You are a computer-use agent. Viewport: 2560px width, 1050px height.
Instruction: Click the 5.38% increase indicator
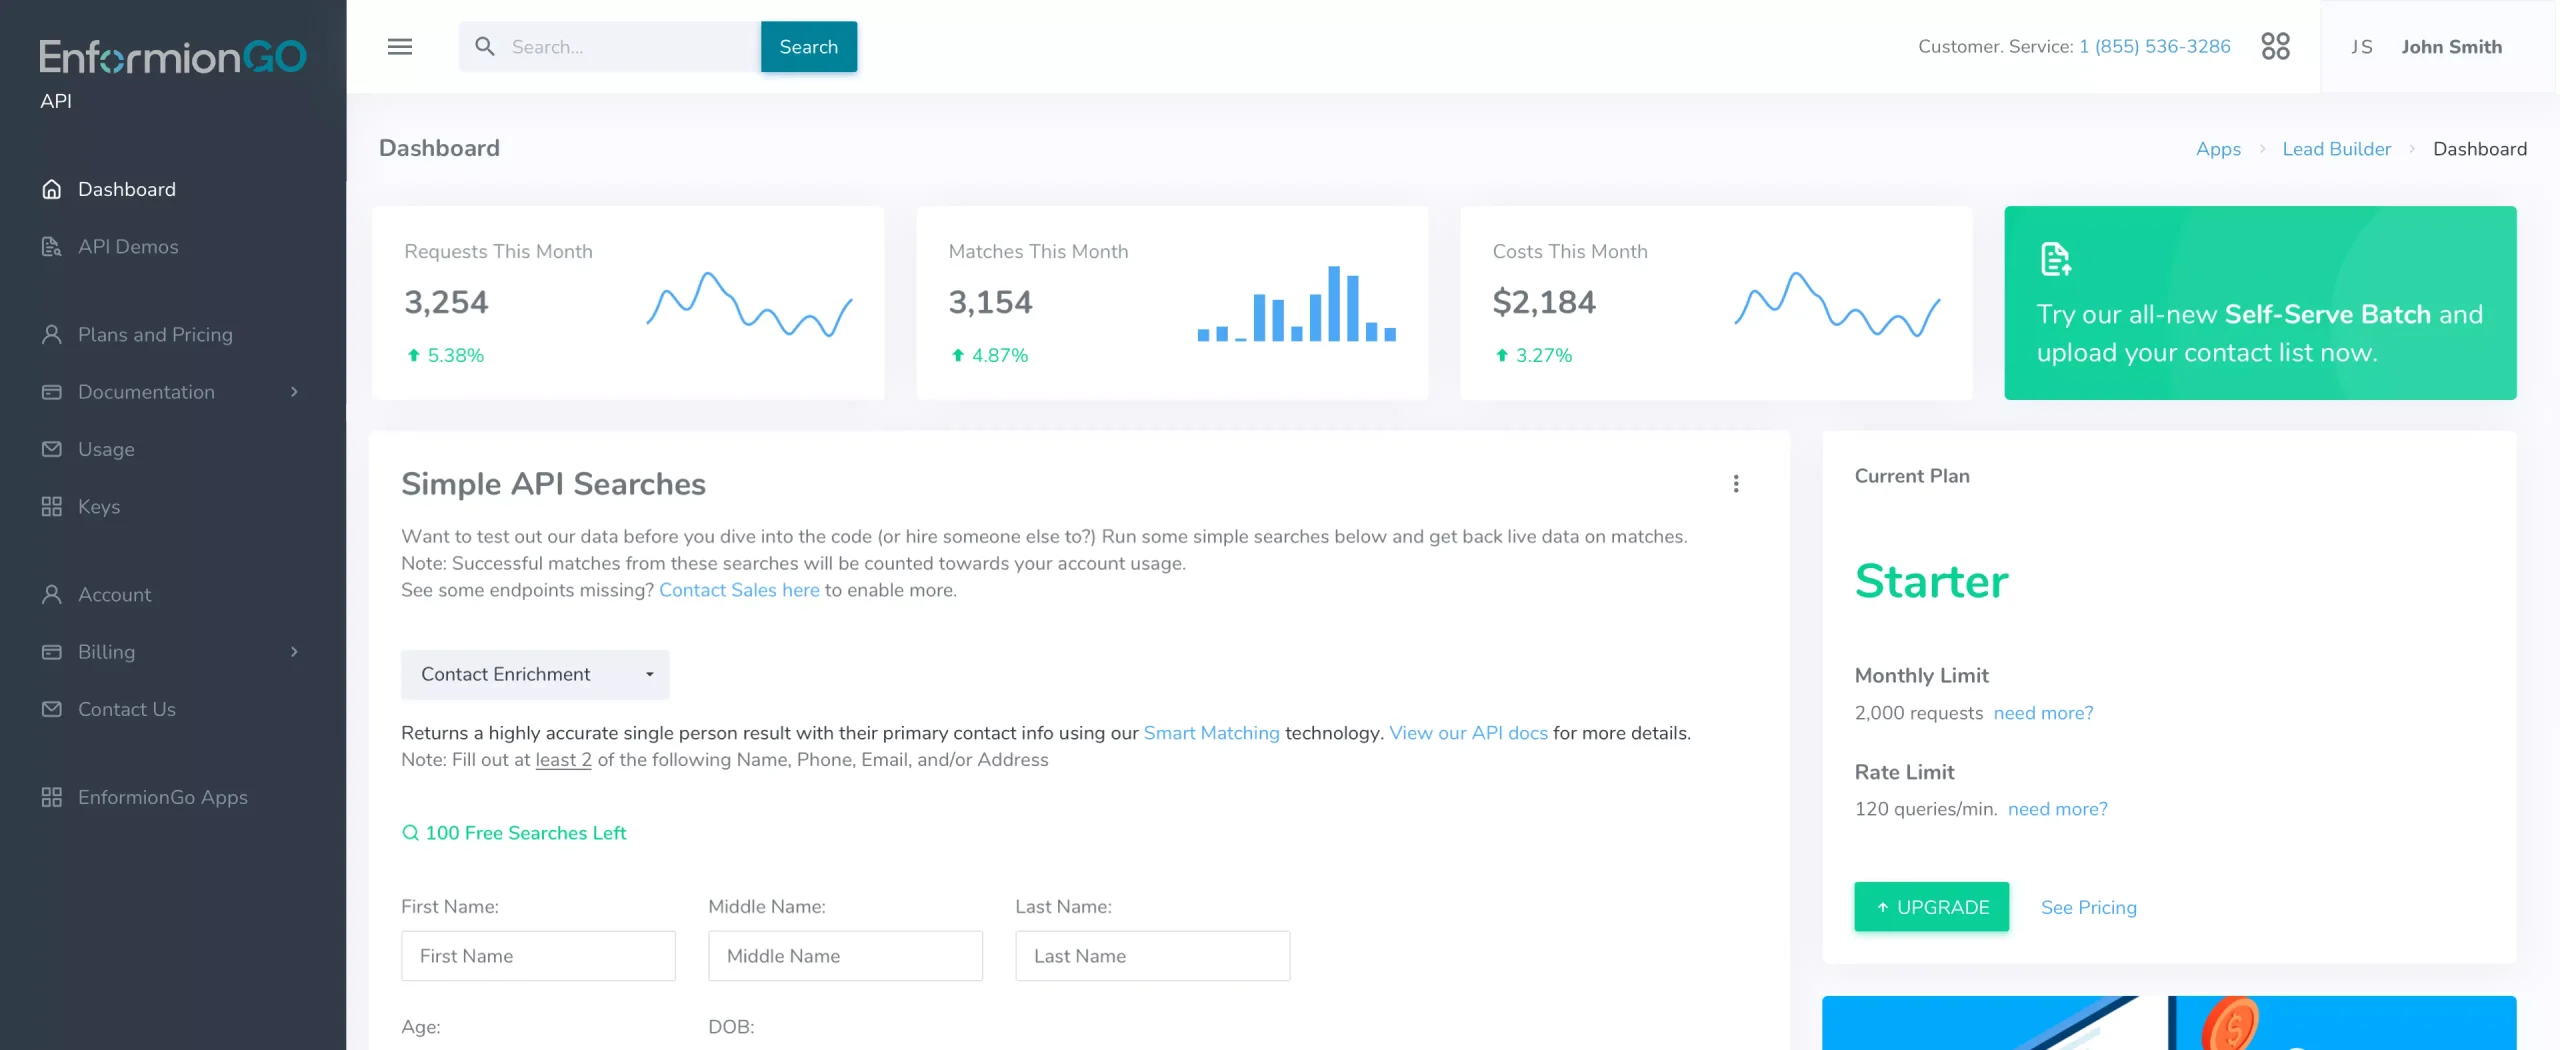click(x=445, y=355)
